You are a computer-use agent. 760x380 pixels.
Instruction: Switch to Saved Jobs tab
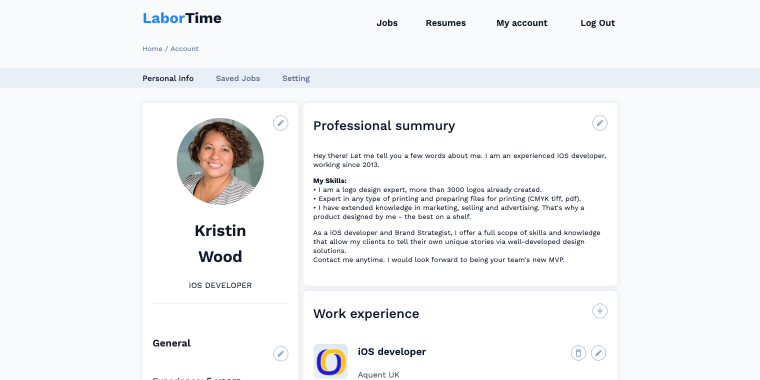(238, 79)
